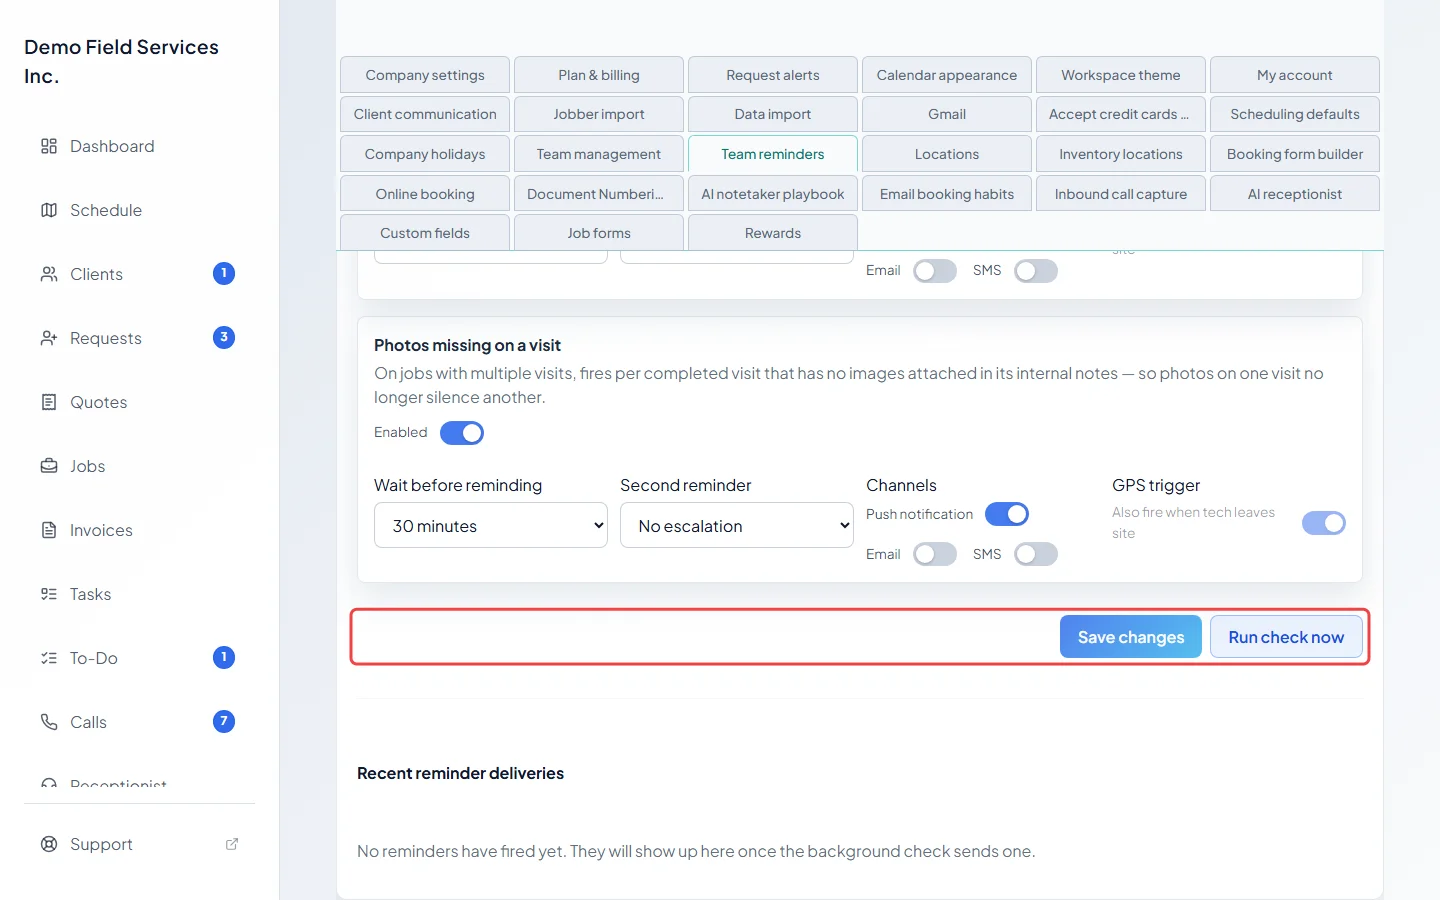Click the Jobs briefcase icon
Viewport: 1440px width, 900px height.
point(49,466)
